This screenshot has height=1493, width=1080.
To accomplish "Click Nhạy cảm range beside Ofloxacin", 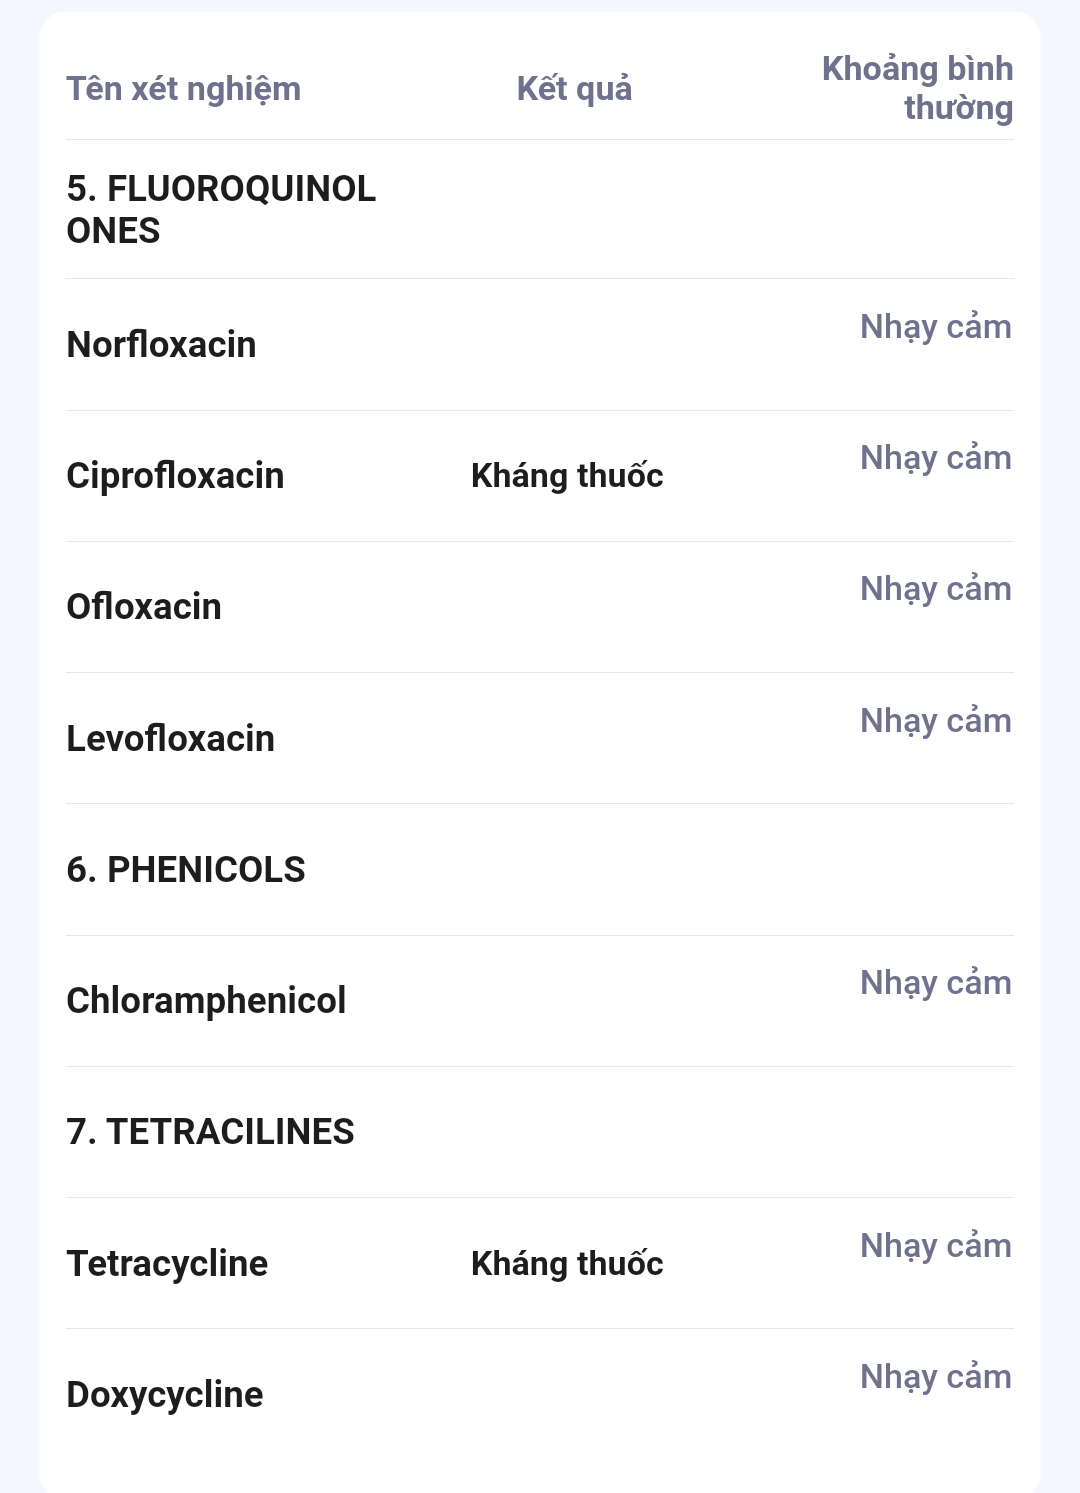I will tap(935, 589).
